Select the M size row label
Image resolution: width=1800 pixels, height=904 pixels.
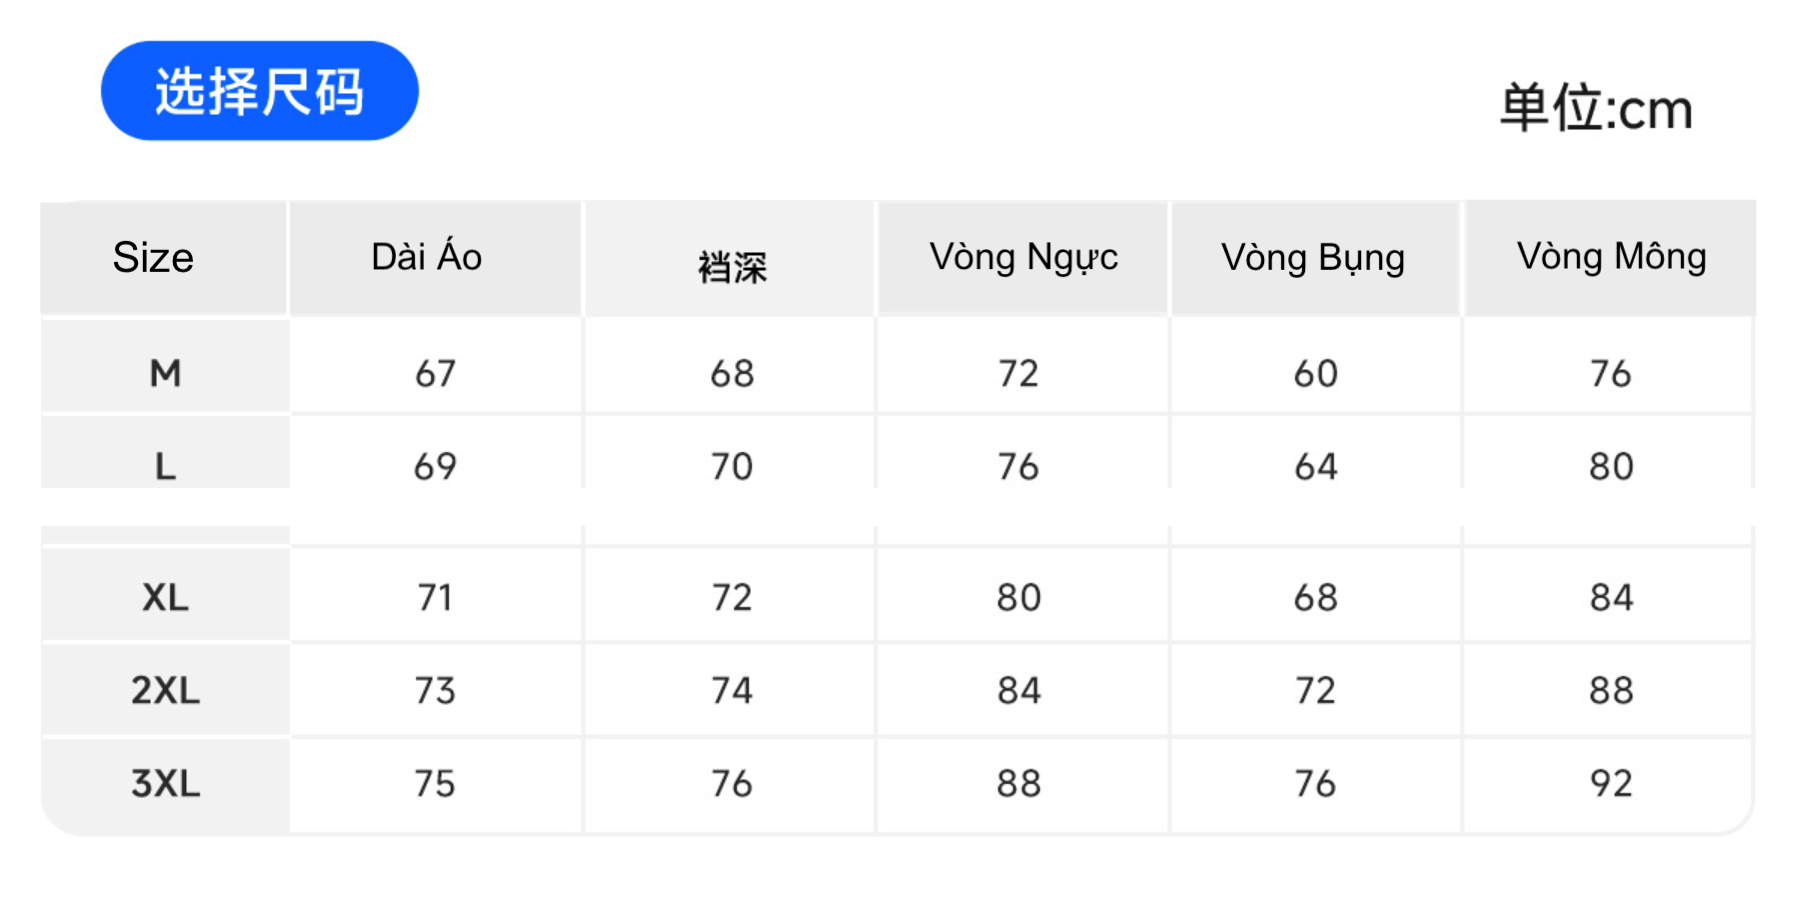pyautogui.click(x=165, y=373)
